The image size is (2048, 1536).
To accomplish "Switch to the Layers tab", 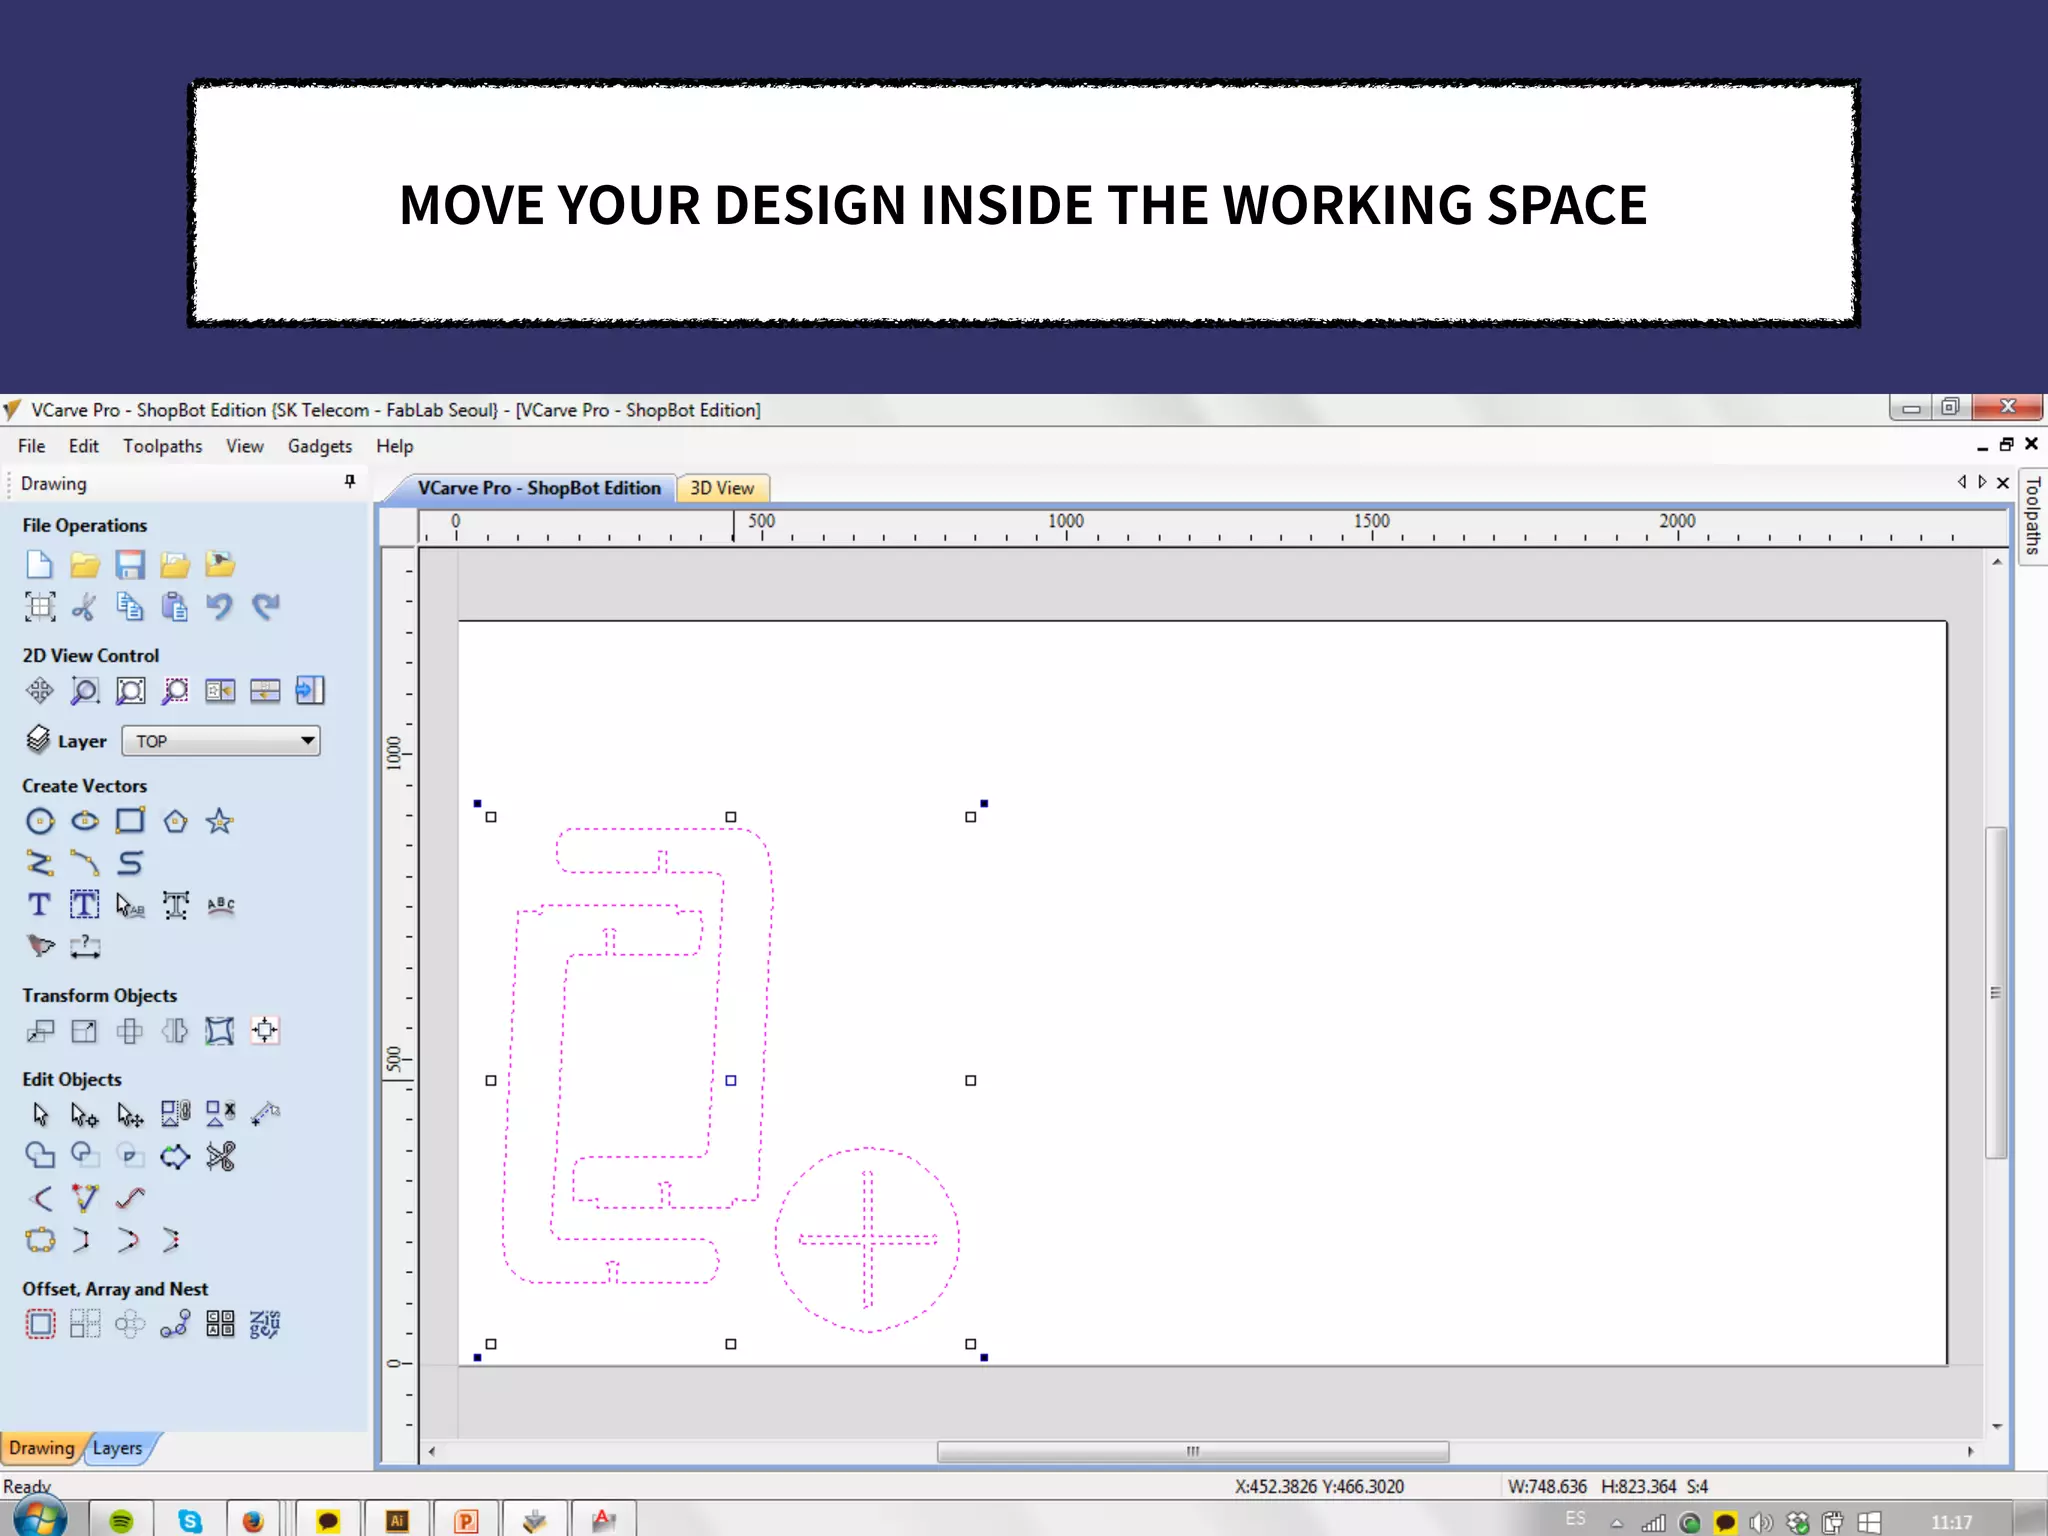I will pos(117,1448).
